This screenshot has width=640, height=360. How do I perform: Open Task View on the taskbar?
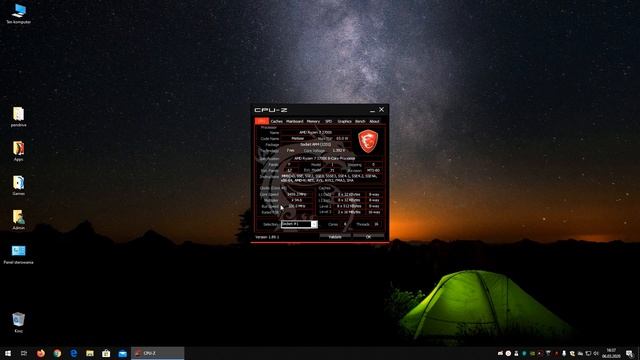[24, 353]
